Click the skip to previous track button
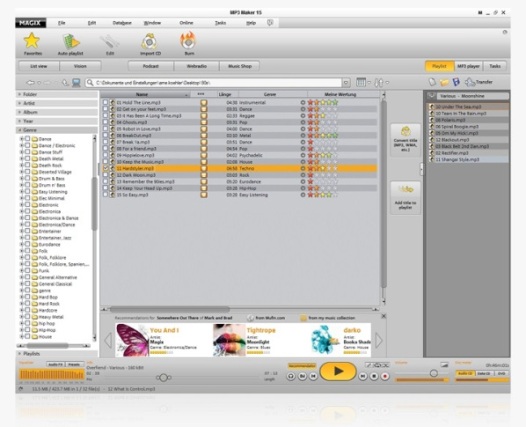Image resolution: width=526 pixels, height=427 pixels. [x=313, y=376]
